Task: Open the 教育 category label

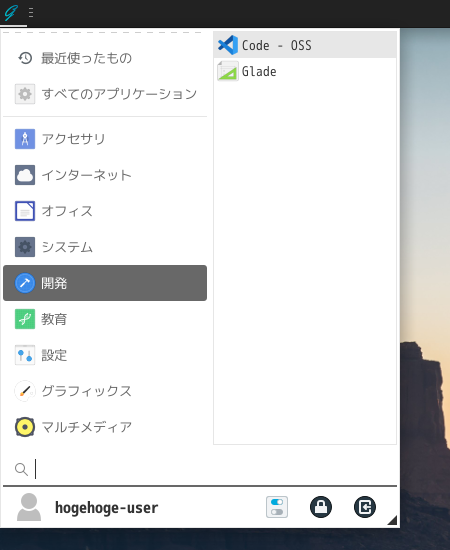Action: point(54,319)
